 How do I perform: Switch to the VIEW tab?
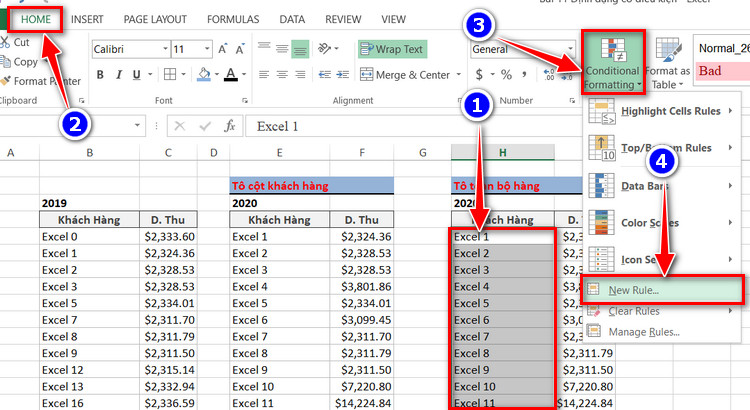tap(393, 20)
